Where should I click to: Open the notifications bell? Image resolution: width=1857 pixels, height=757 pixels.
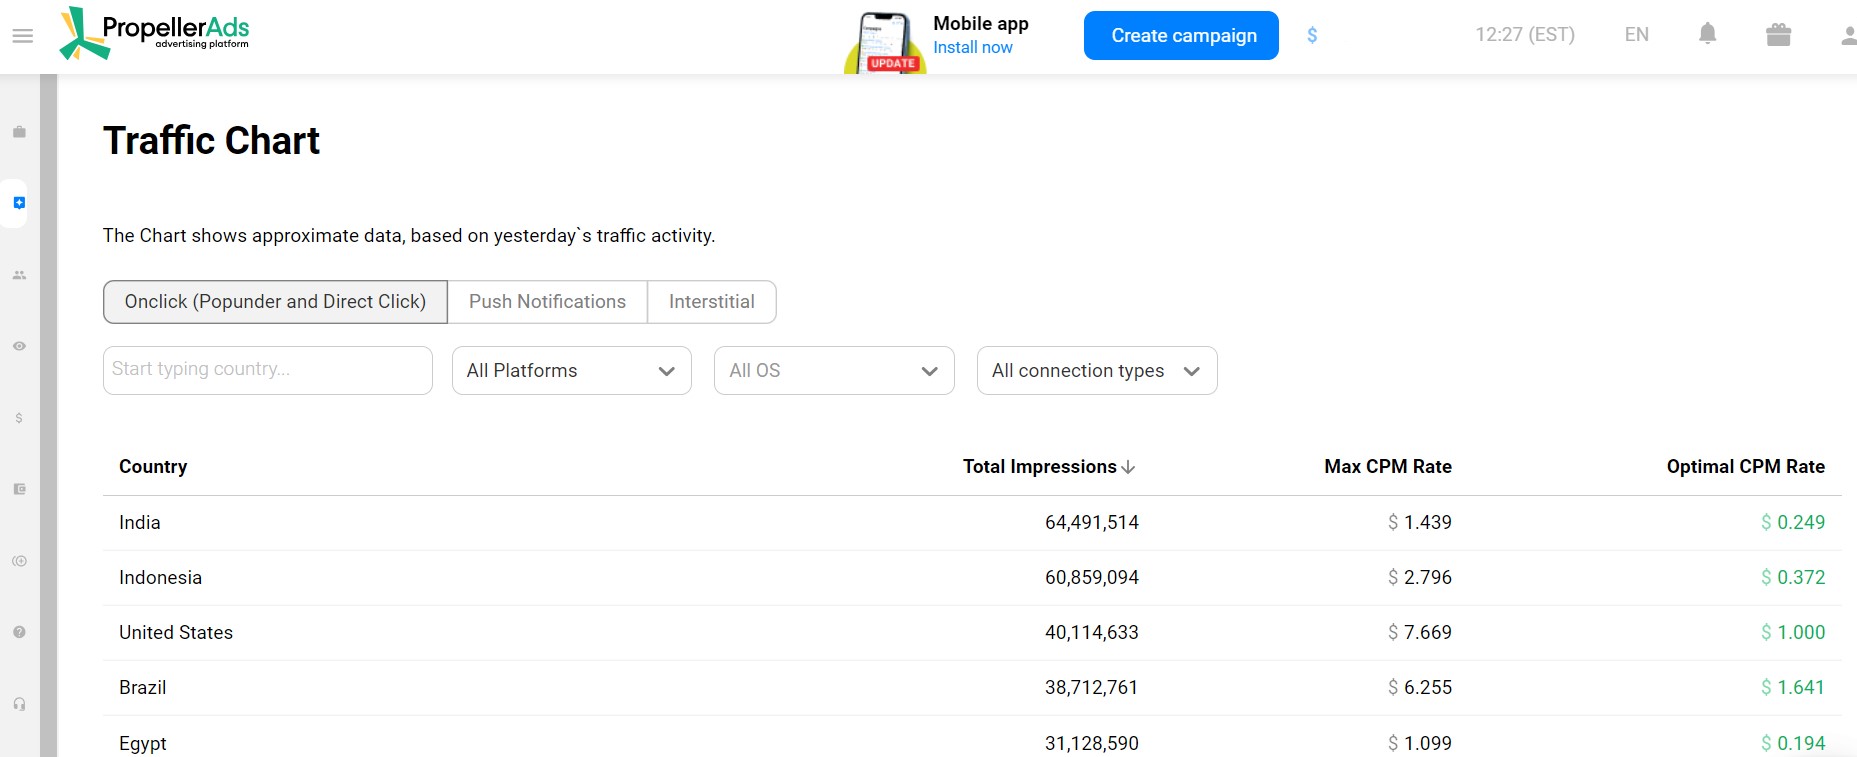[x=1708, y=34]
